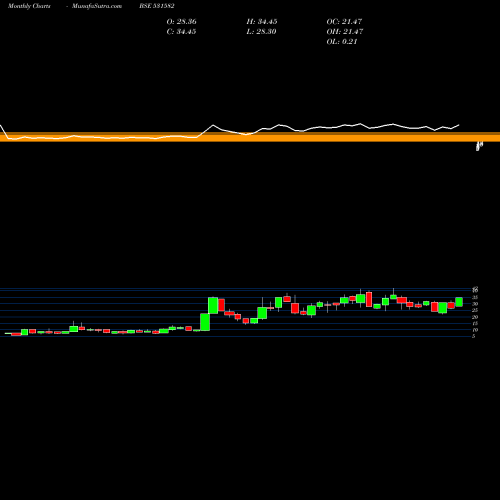
Task: Select the low value 'L: 28.30'
Action: click(261, 32)
